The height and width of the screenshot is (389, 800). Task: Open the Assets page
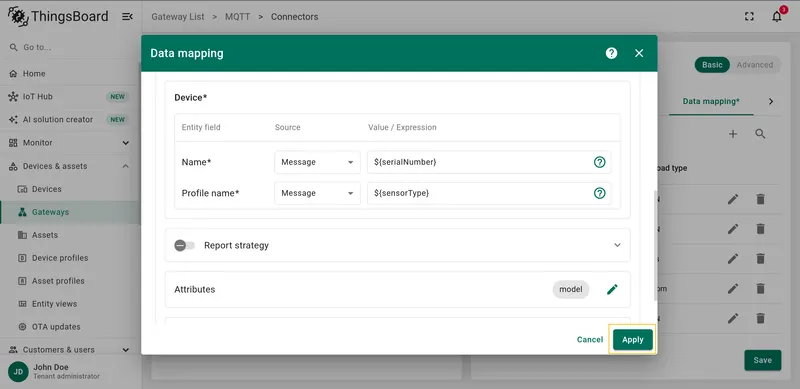point(69,235)
